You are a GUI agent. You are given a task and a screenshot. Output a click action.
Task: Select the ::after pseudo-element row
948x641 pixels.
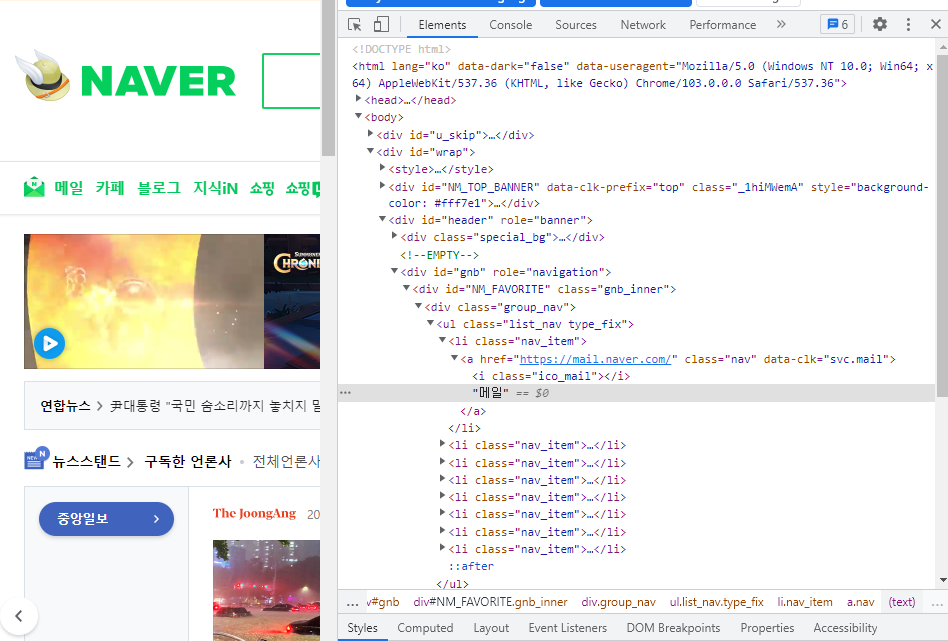click(x=471, y=566)
